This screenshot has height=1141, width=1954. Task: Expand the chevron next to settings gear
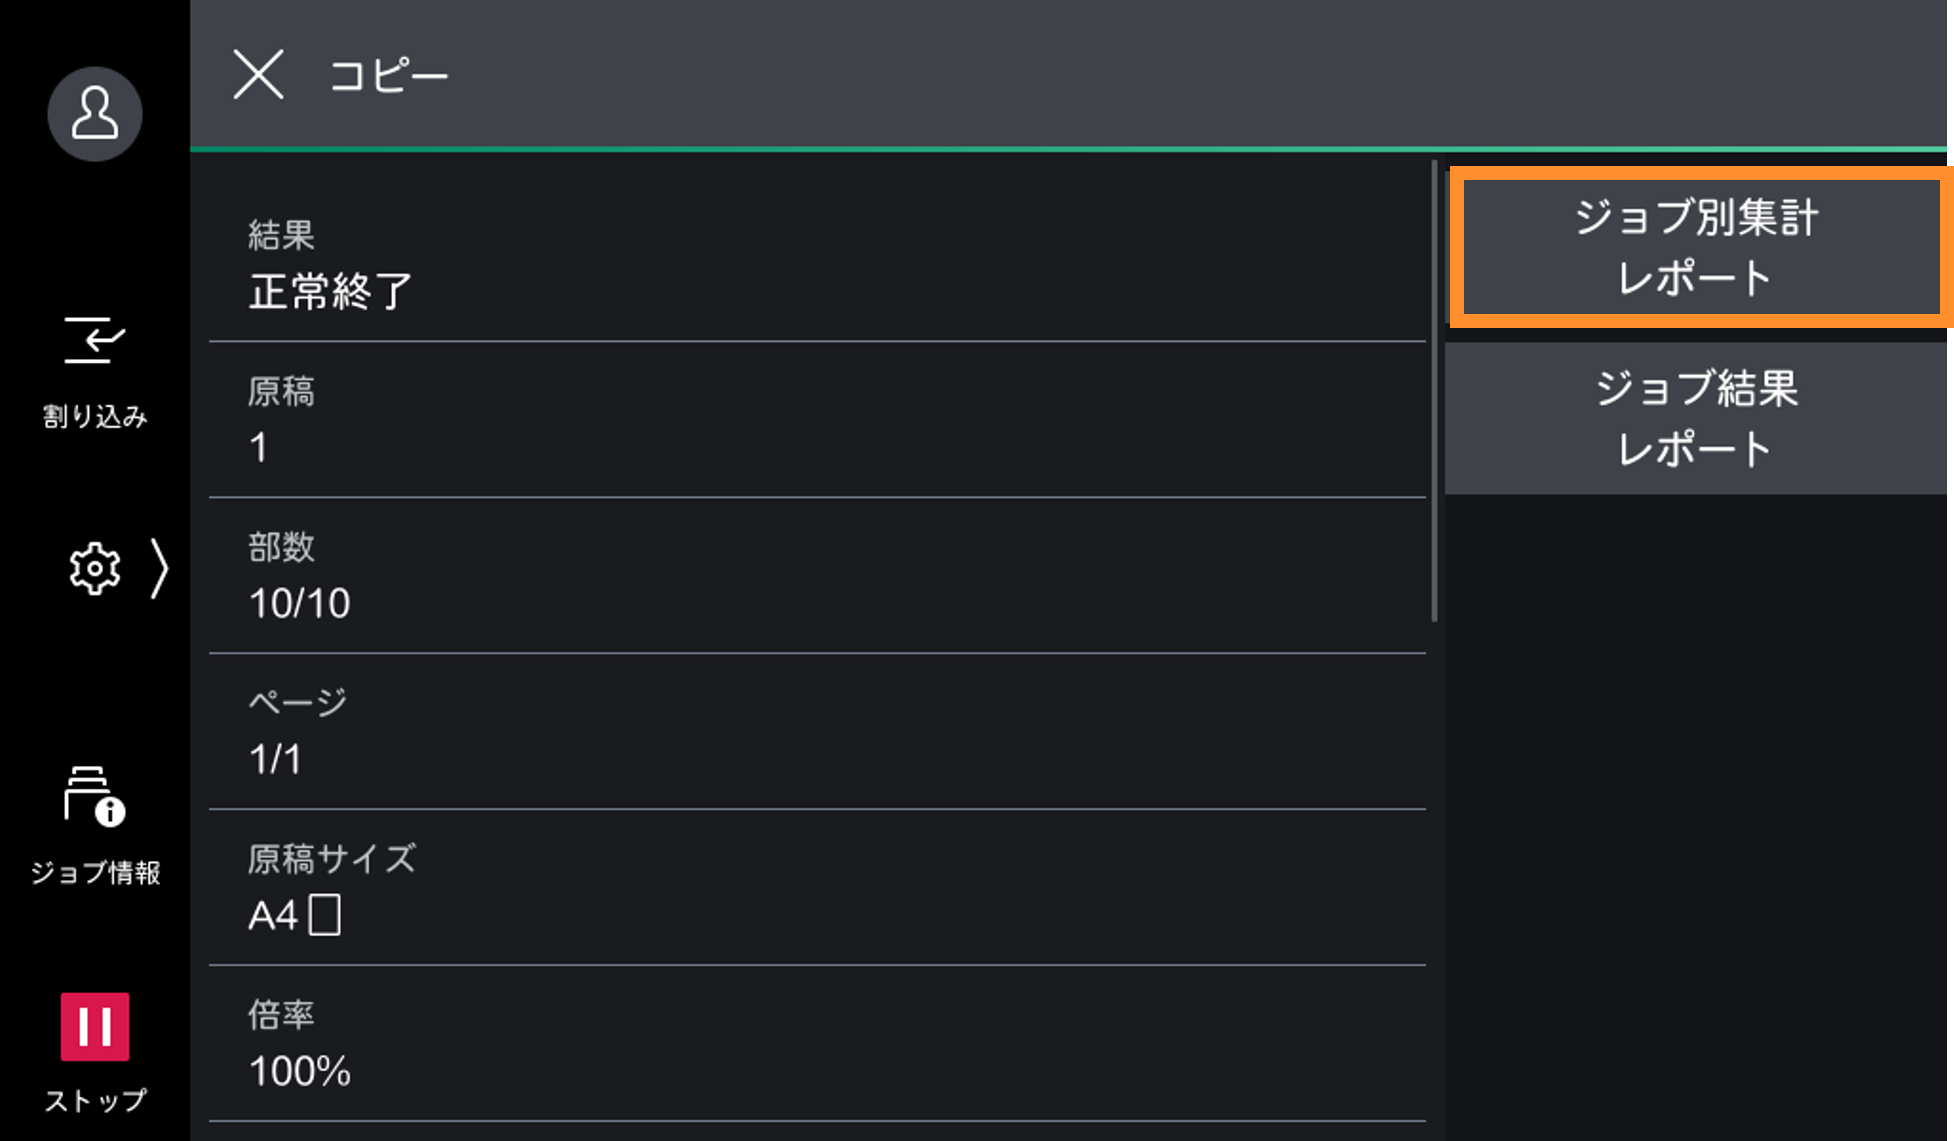point(159,569)
